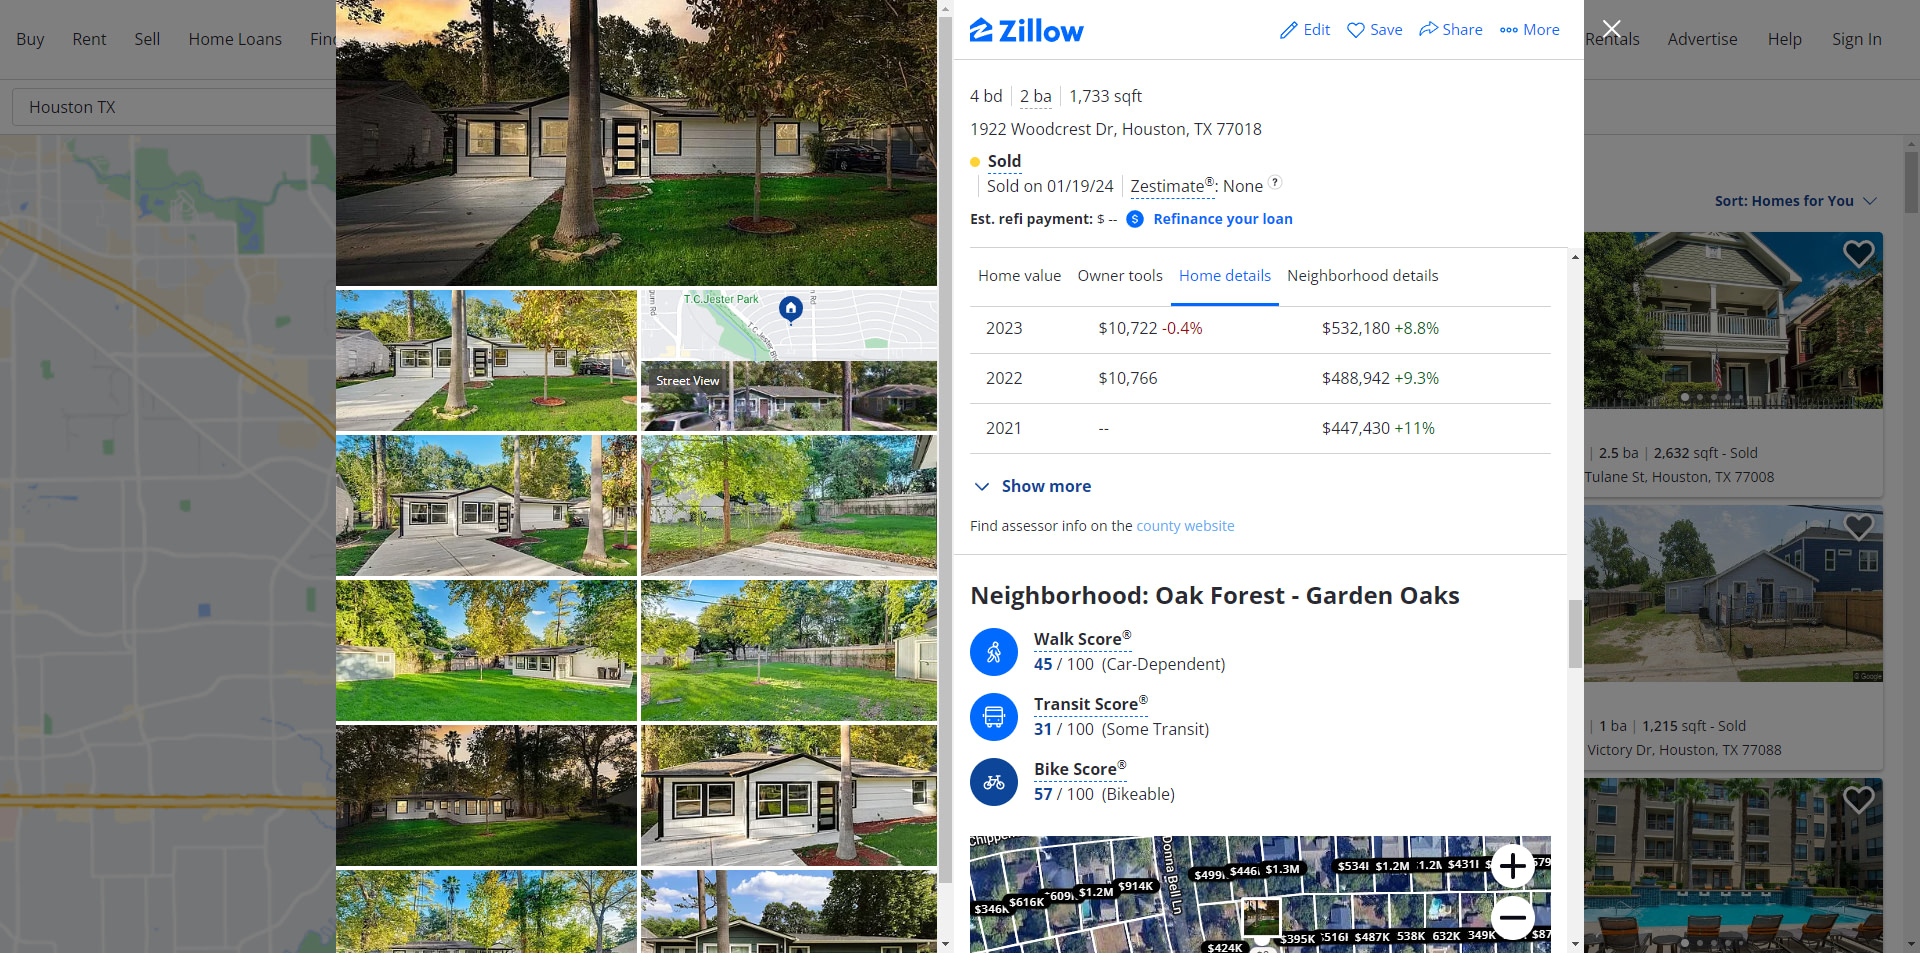Save this home with heart icon
1920x953 pixels.
coord(1356,30)
